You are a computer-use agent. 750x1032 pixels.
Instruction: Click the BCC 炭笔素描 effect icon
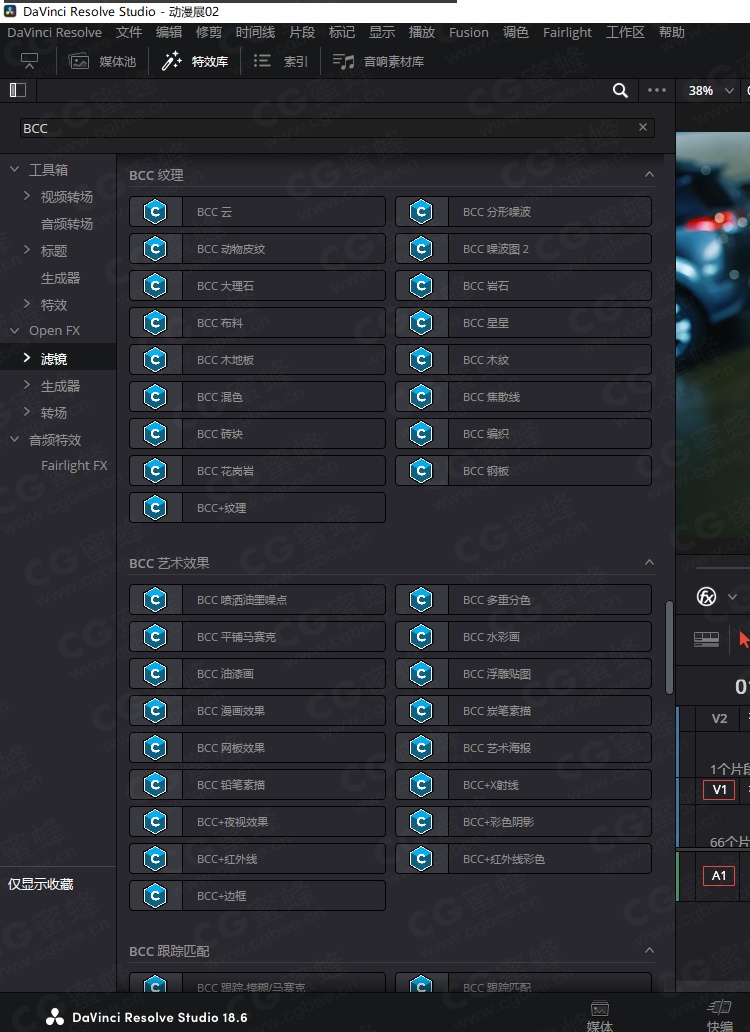point(421,711)
